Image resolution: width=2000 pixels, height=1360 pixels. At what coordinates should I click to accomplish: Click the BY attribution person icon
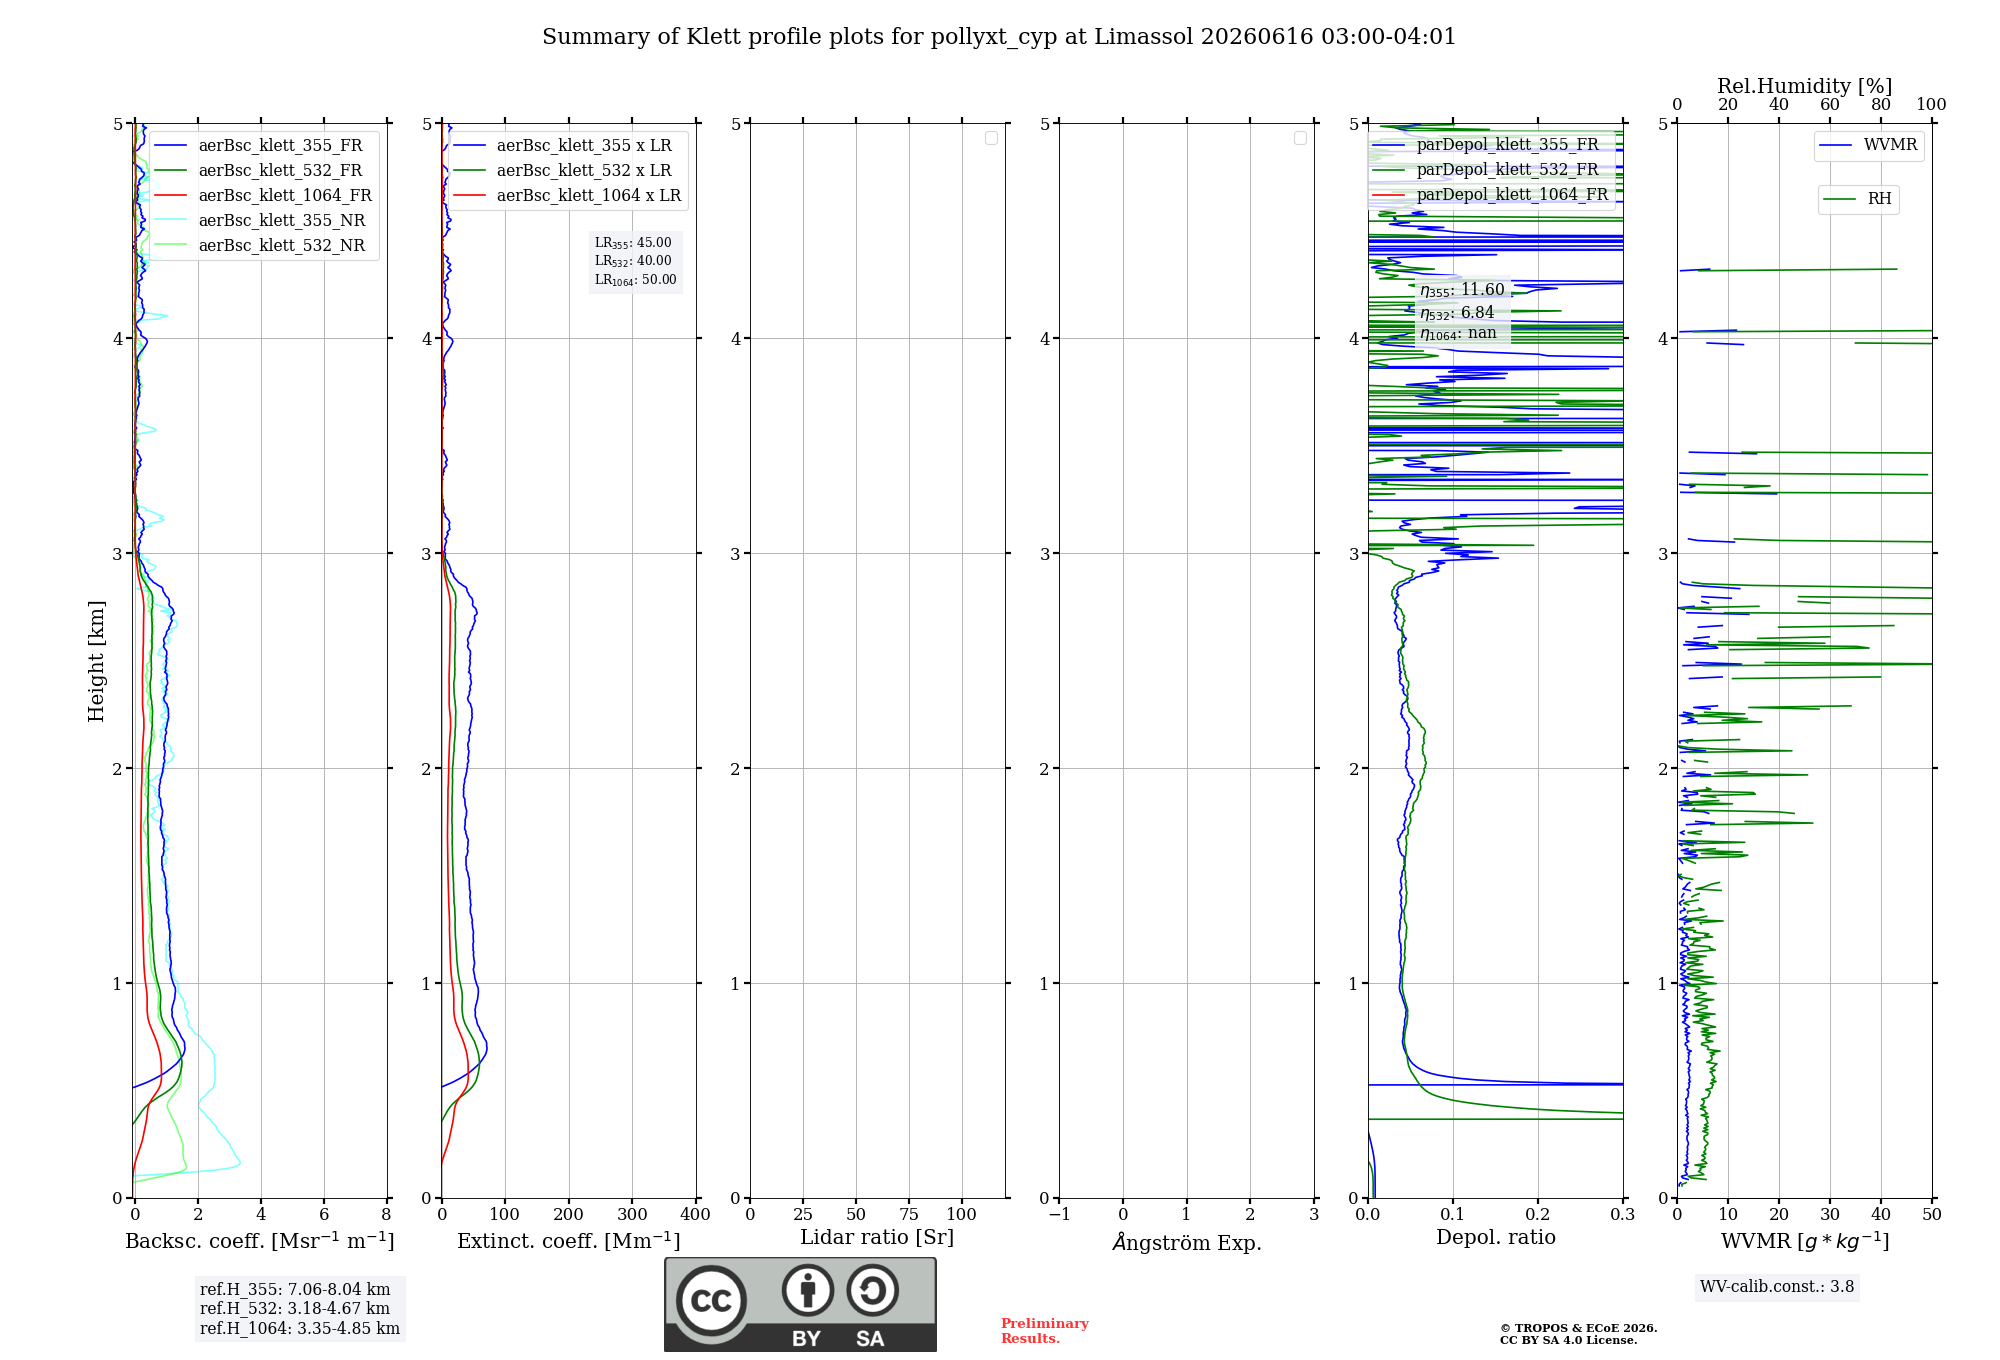pyautogui.click(x=807, y=1290)
